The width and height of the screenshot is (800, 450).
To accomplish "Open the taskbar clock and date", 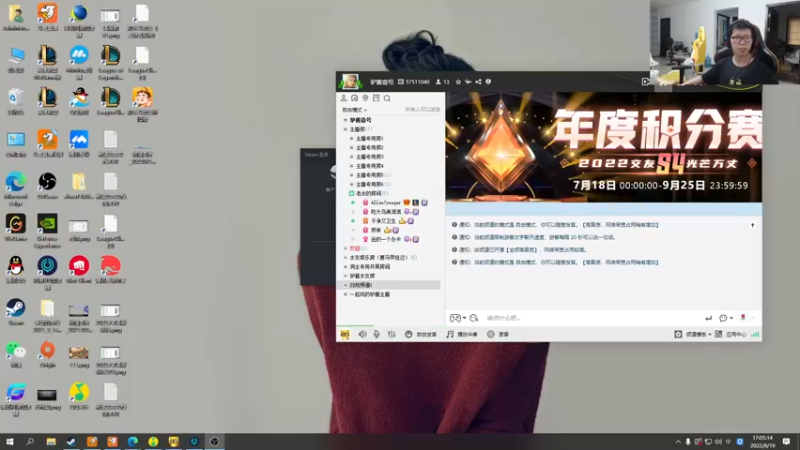I will click(x=762, y=441).
